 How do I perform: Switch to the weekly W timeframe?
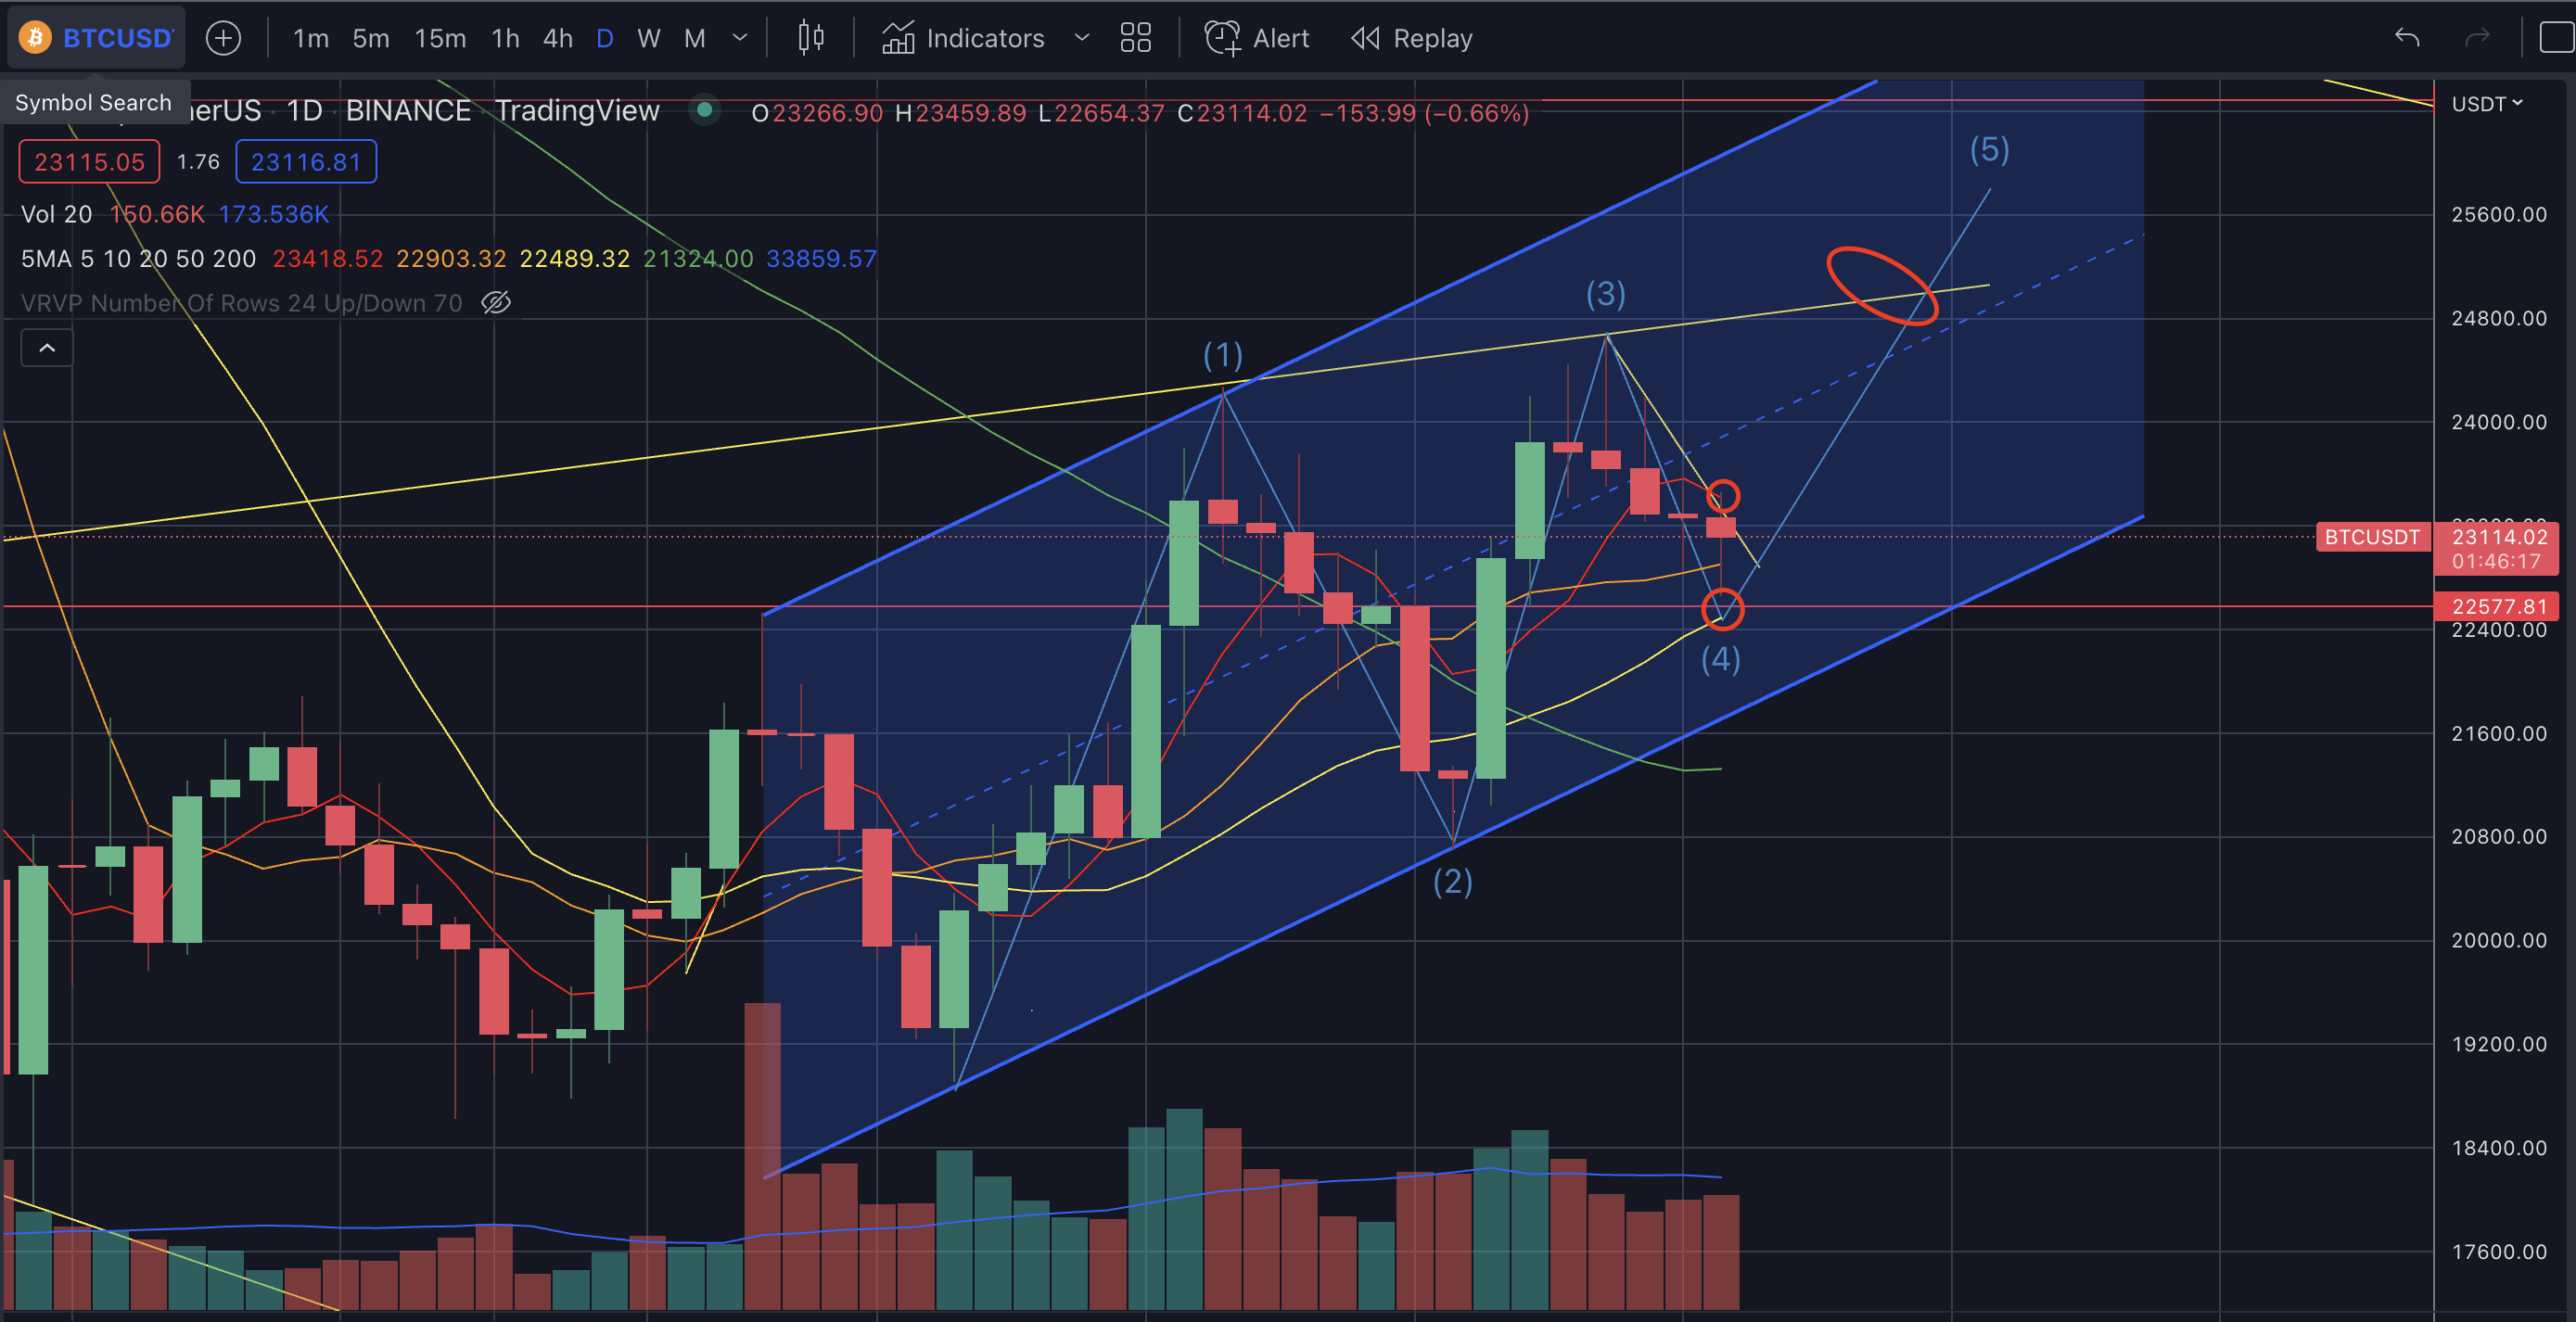coord(648,38)
